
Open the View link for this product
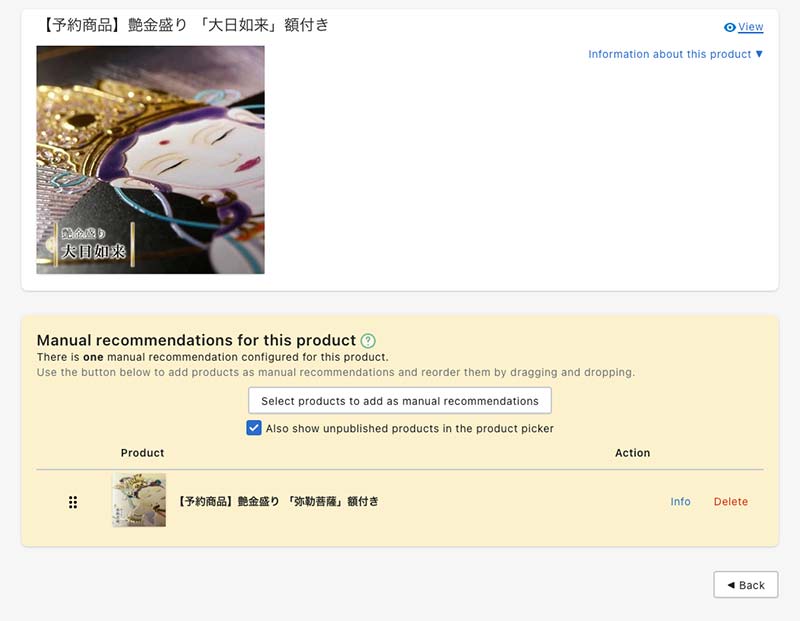pyautogui.click(x=751, y=27)
